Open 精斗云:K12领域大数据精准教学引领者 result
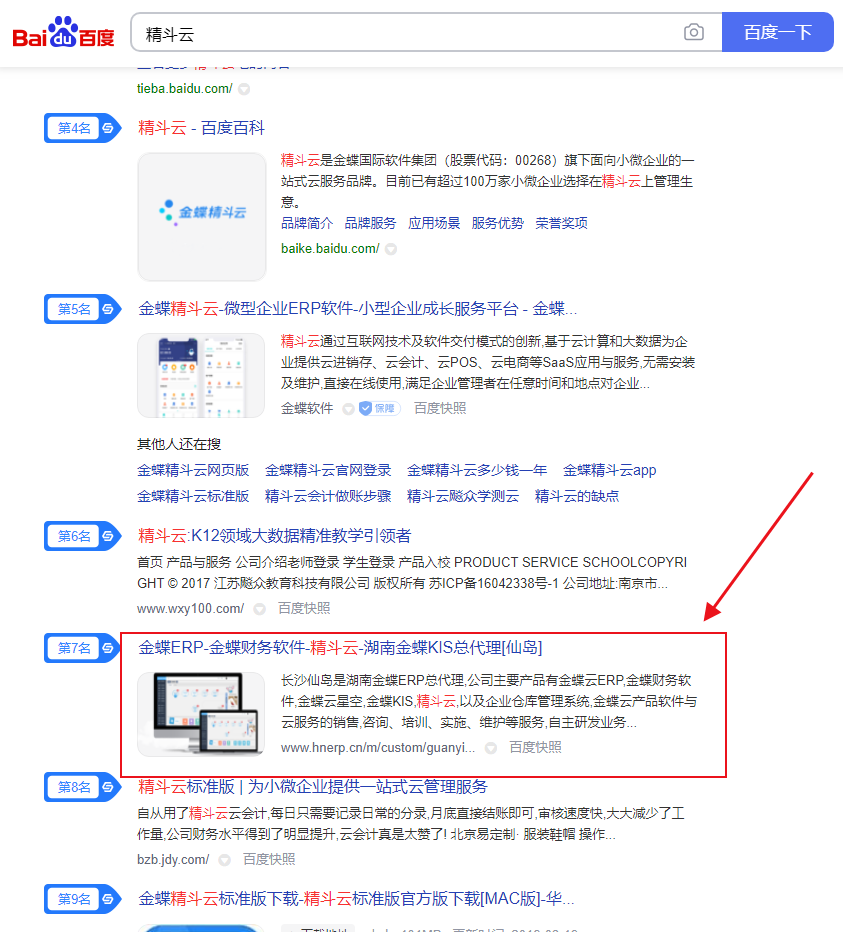This screenshot has height=932, width=843. click(274, 536)
